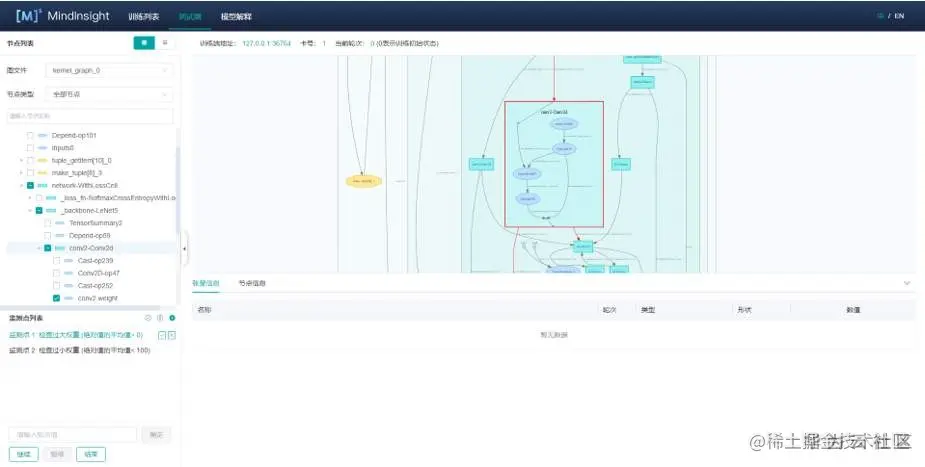Select watchpoint 1 过大权重 check
This screenshot has width=925, height=467.
point(76,335)
